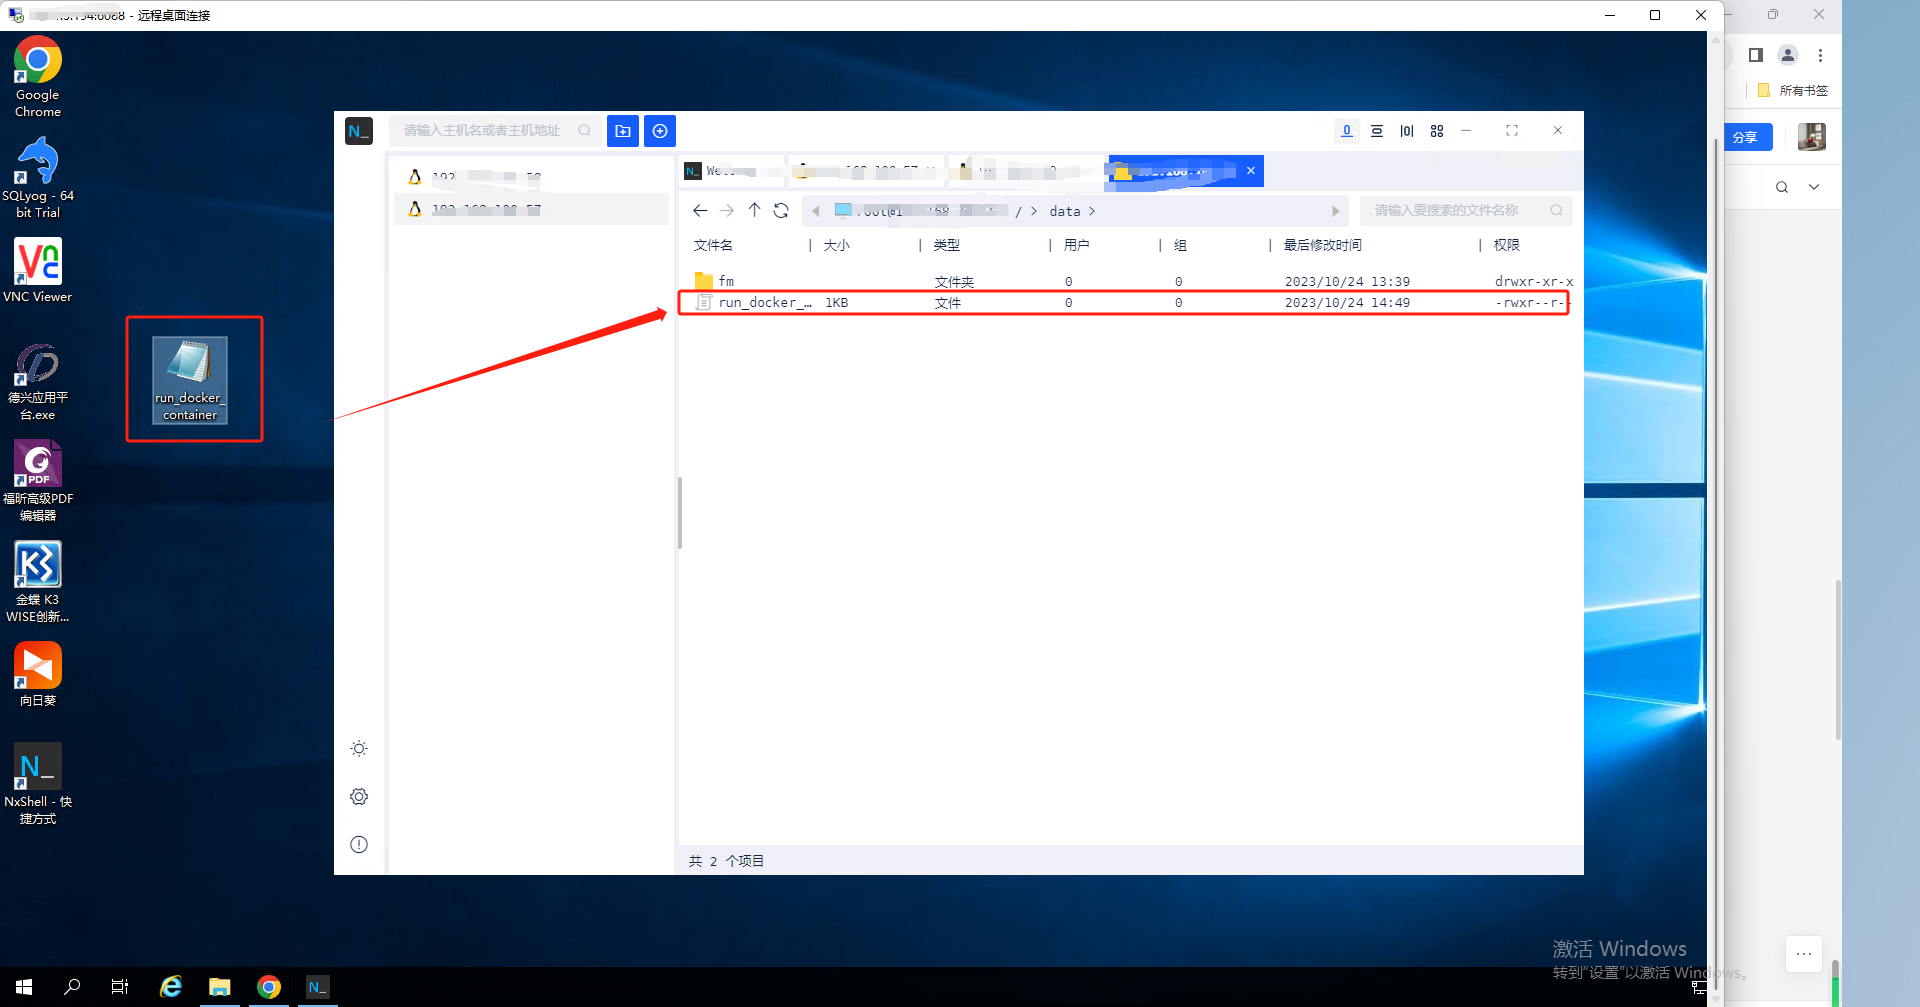Open 金蝶 K3 WISE desktop shortcut
This screenshot has width=1920, height=1007.
point(38,582)
